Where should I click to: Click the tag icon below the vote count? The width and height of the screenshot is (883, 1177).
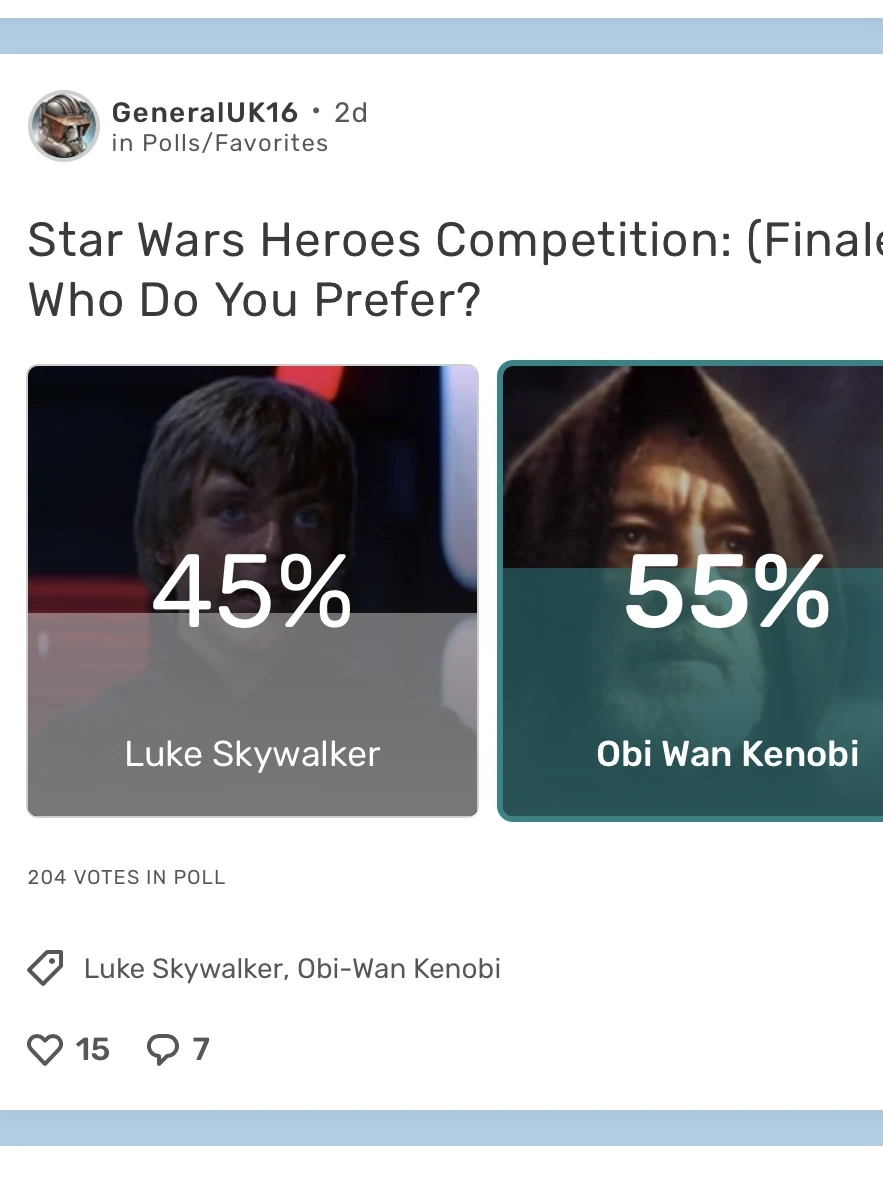pyautogui.click(x=45, y=968)
